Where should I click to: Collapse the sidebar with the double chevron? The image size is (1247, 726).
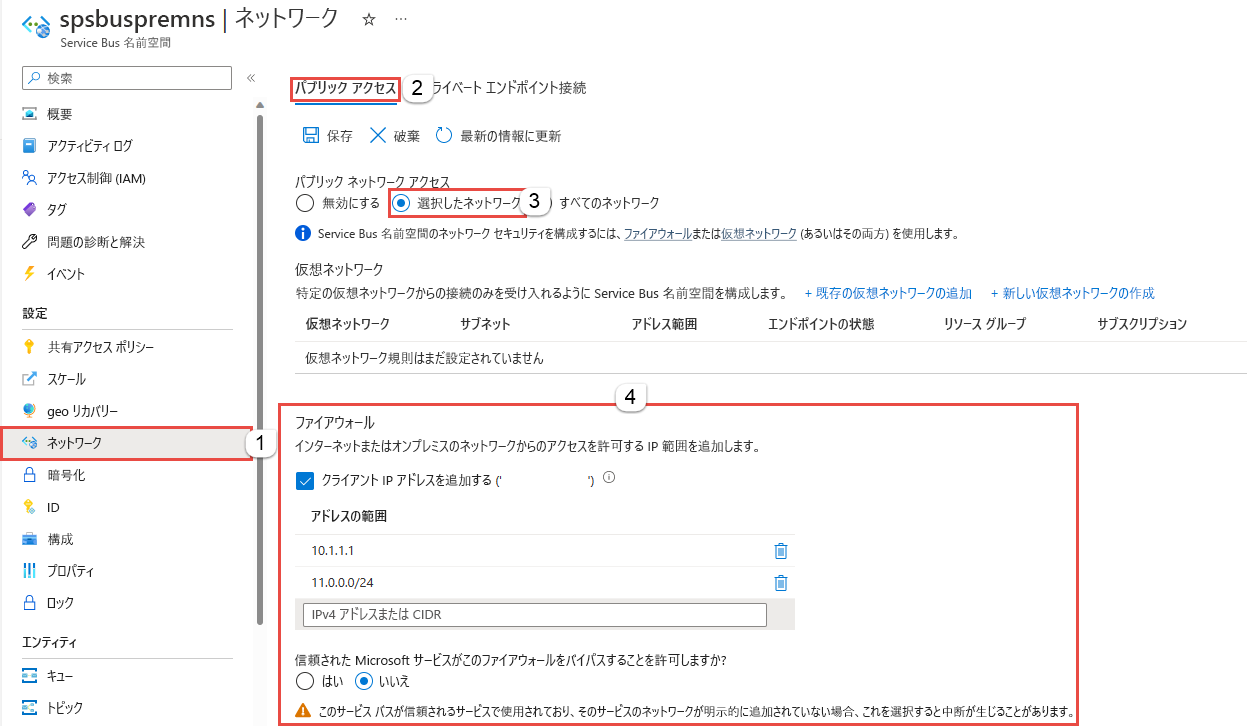point(251,78)
